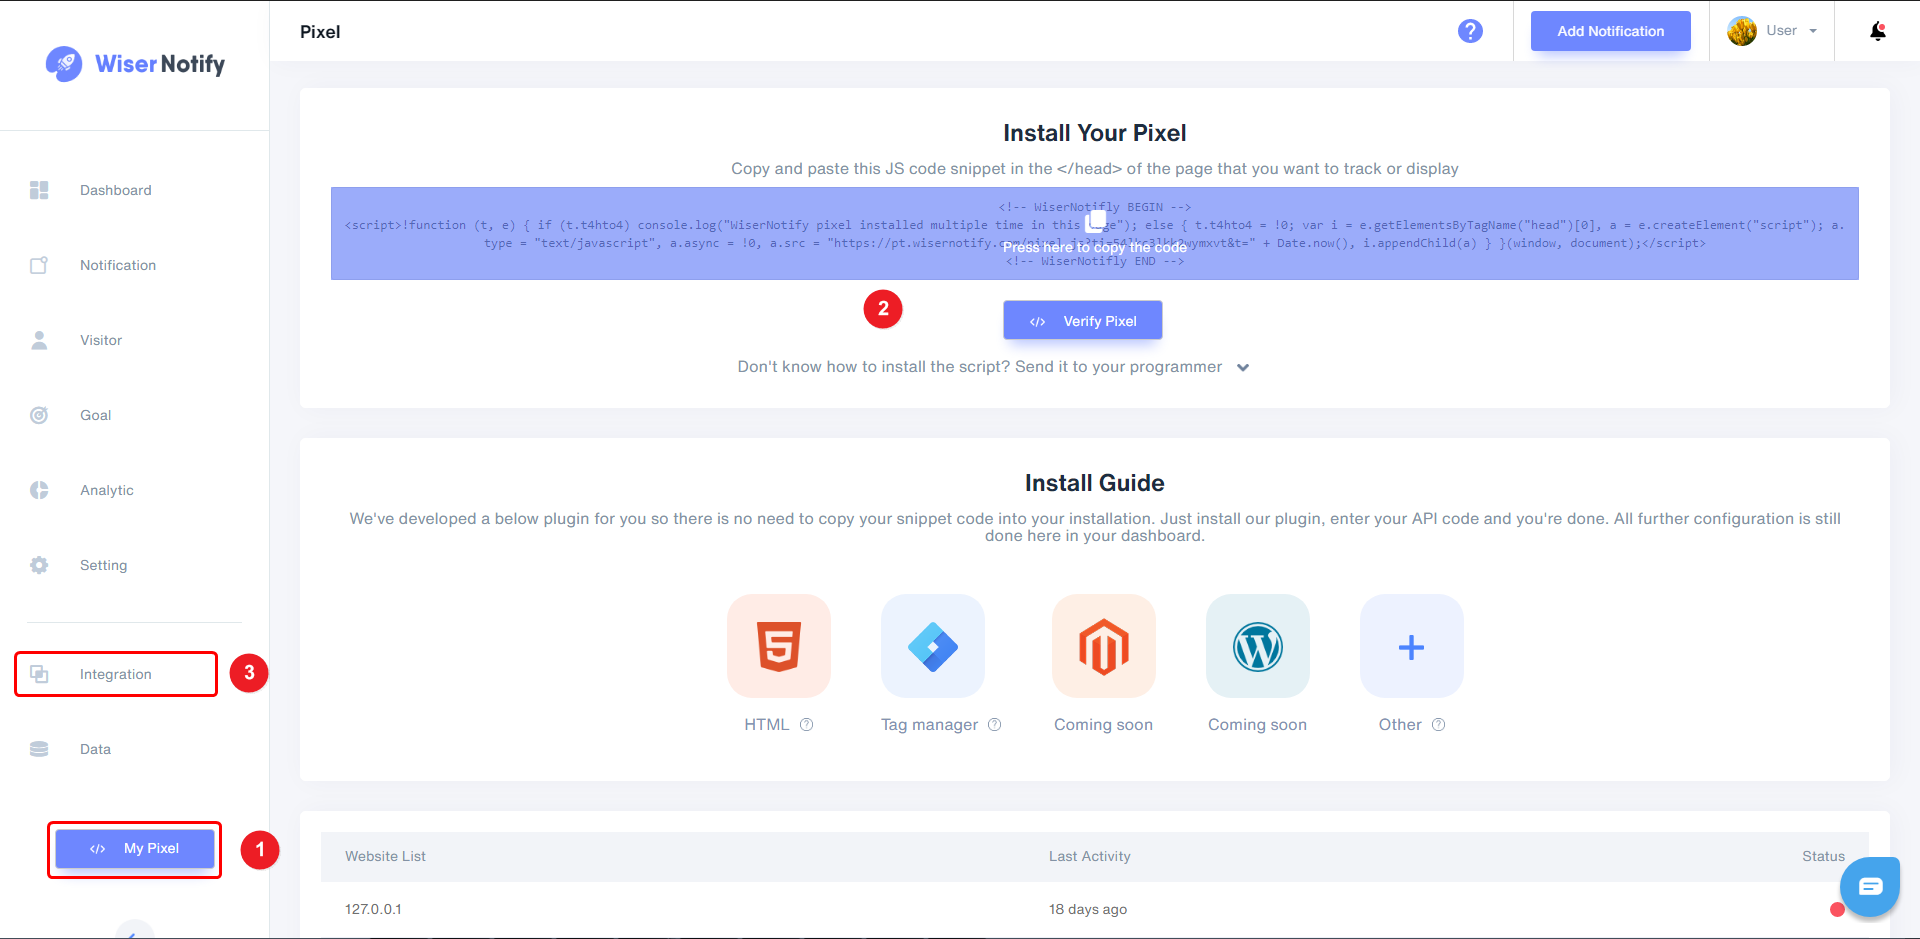Open the Dashboard grid icon

tap(39, 190)
